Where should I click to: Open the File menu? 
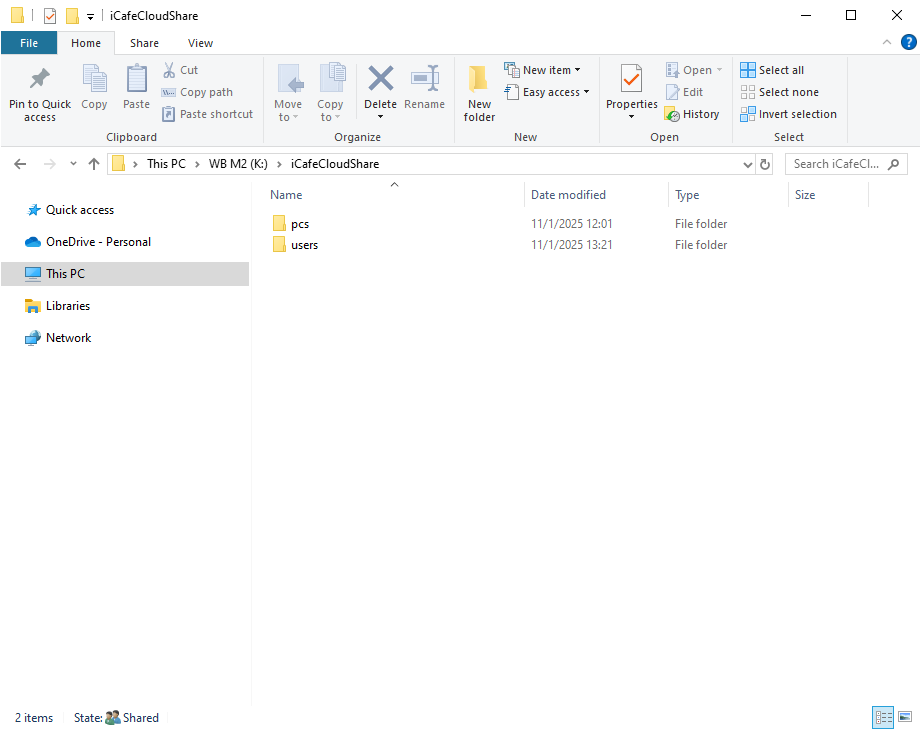pyautogui.click(x=29, y=43)
